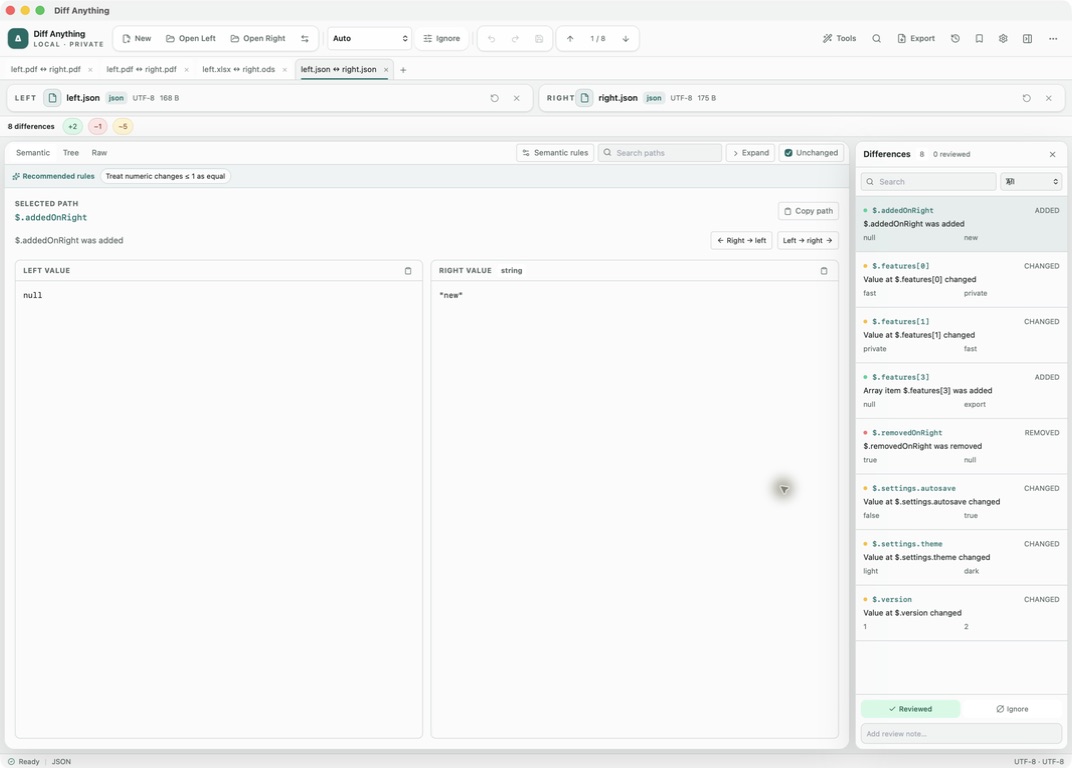Select the $.features[0] difference
This screenshot has width=1072, height=768.
click(x=961, y=280)
